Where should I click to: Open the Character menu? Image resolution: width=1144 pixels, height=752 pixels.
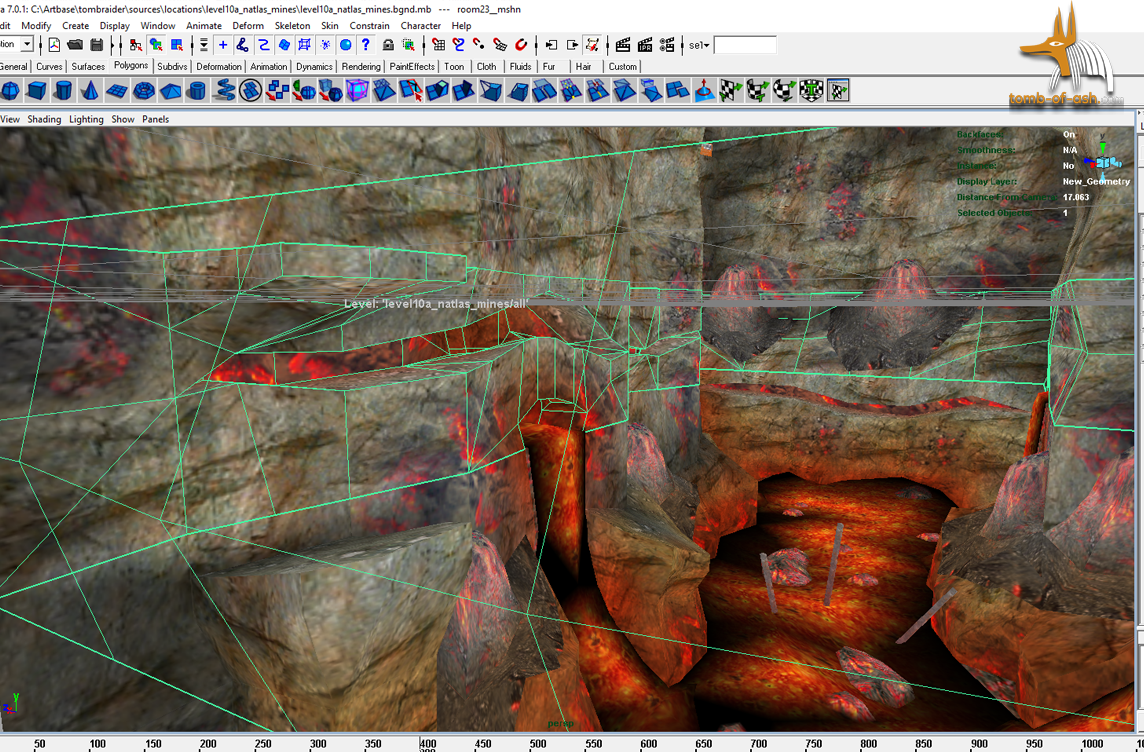[x=420, y=26]
